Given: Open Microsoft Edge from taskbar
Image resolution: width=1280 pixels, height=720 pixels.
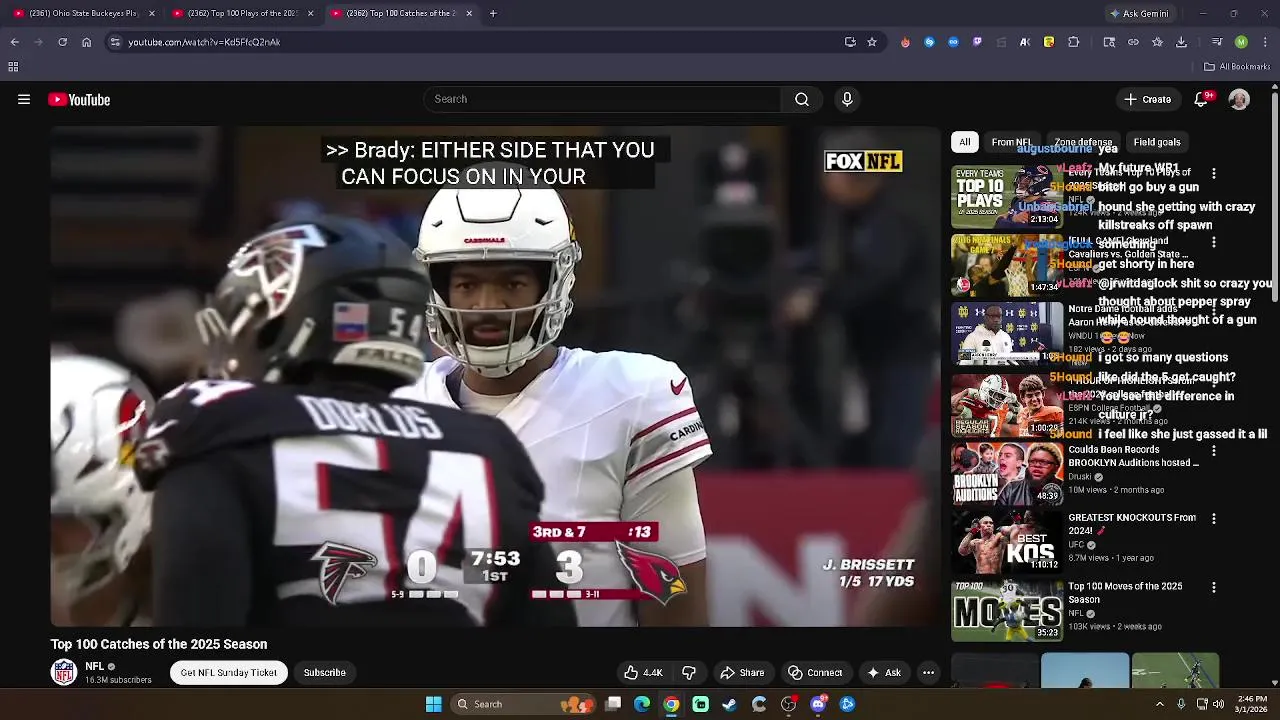Looking at the screenshot, I should point(642,704).
